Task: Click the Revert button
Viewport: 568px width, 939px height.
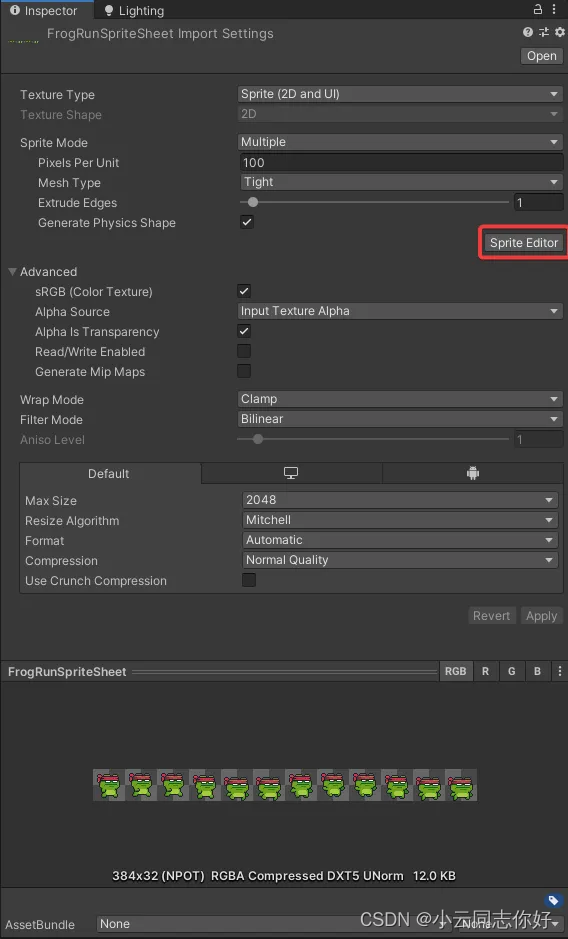Action: (x=491, y=616)
